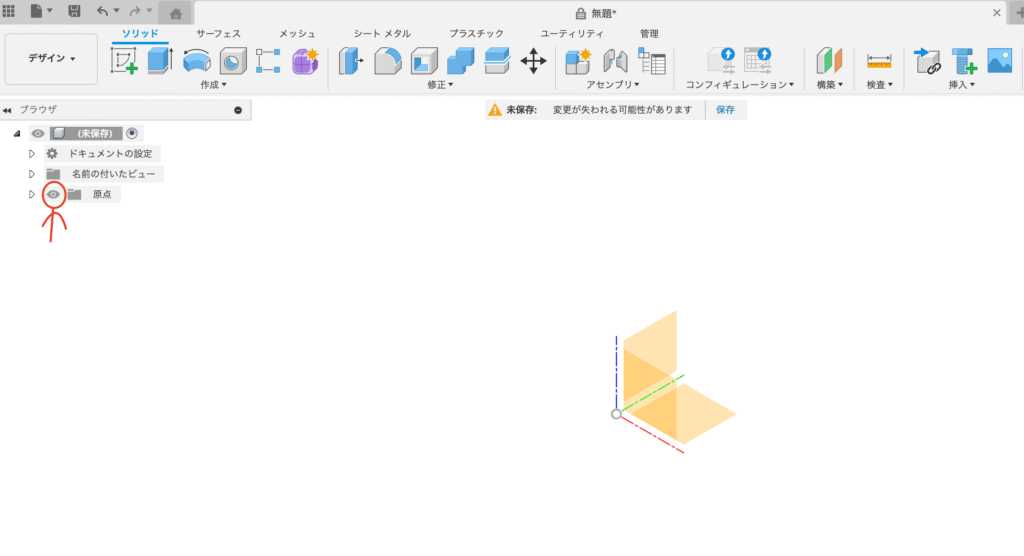Select the Revolve tool
This screenshot has height=556, width=1024.
197,61
